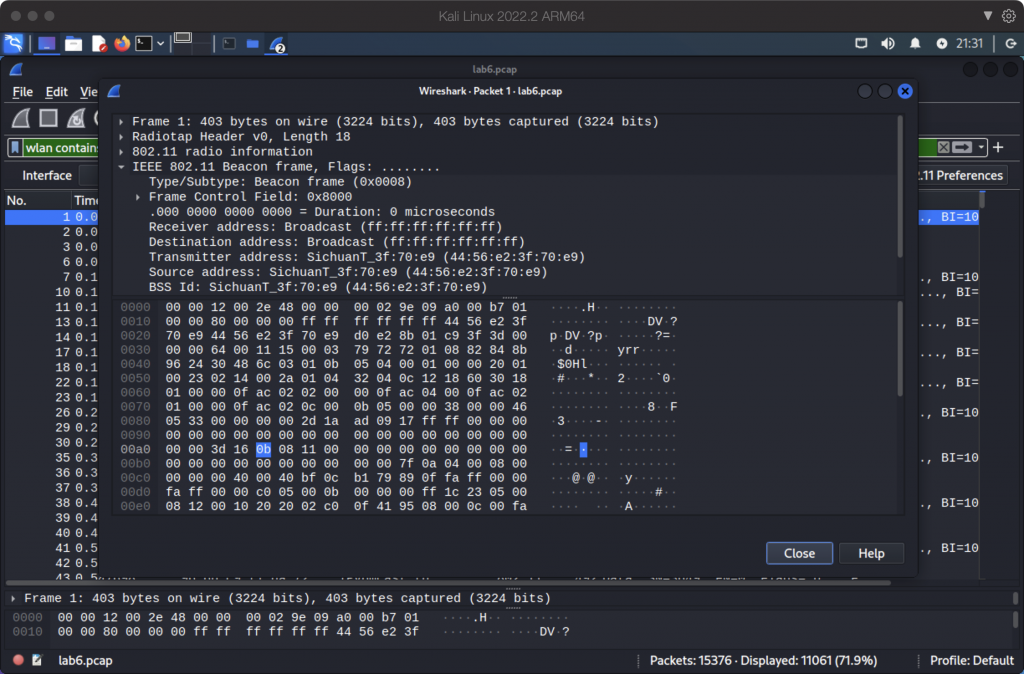Screen dimensions: 1024x674
Task: Click the capture status red circle icon
Action: coord(18,660)
